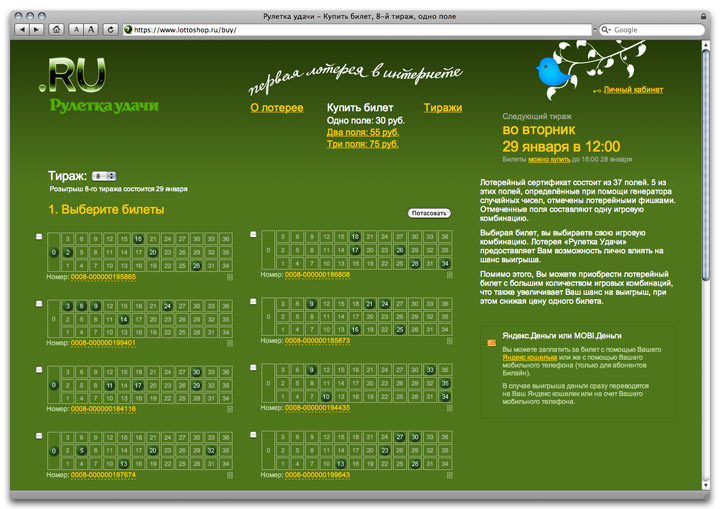Expand the small icon under ticket 0008-000000199401
The height and width of the screenshot is (509, 720).
tap(228, 343)
